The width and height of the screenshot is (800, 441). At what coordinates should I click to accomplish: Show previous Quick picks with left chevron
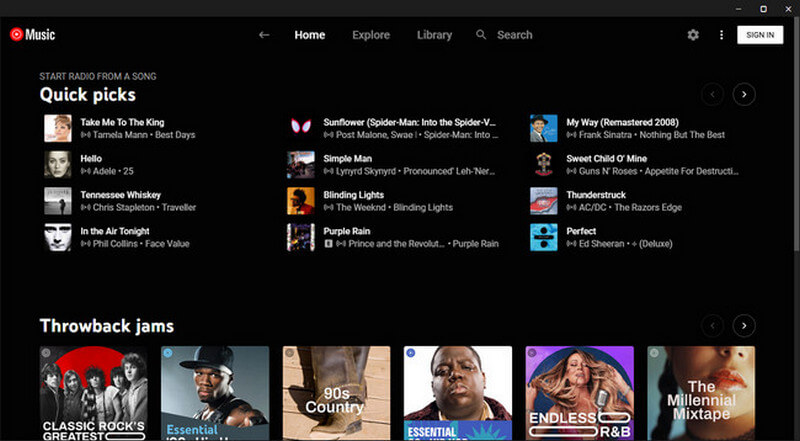713,94
